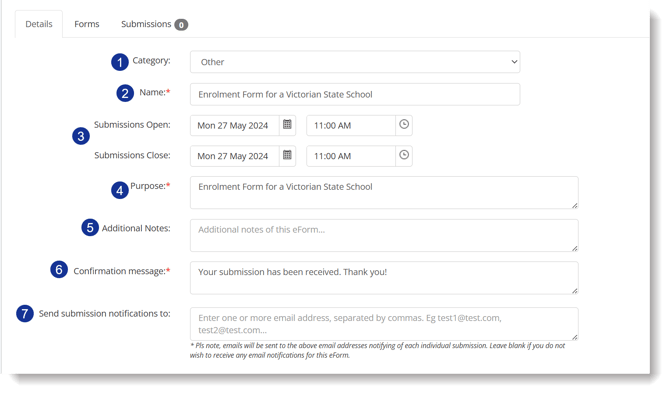Grab the Confirmation message corner handle
The height and width of the screenshot is (394, 670).
coord(575,291)
